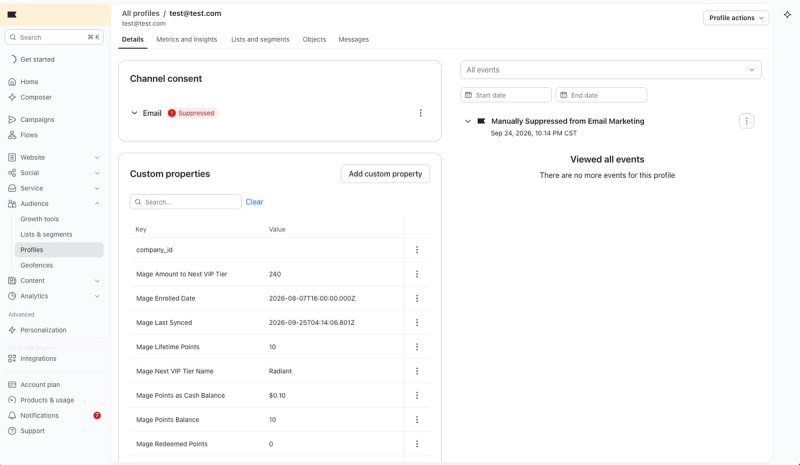Click the Start date field
Image resolution: width=800 pixels, height=465 pixels.
(x=506, y=95)
